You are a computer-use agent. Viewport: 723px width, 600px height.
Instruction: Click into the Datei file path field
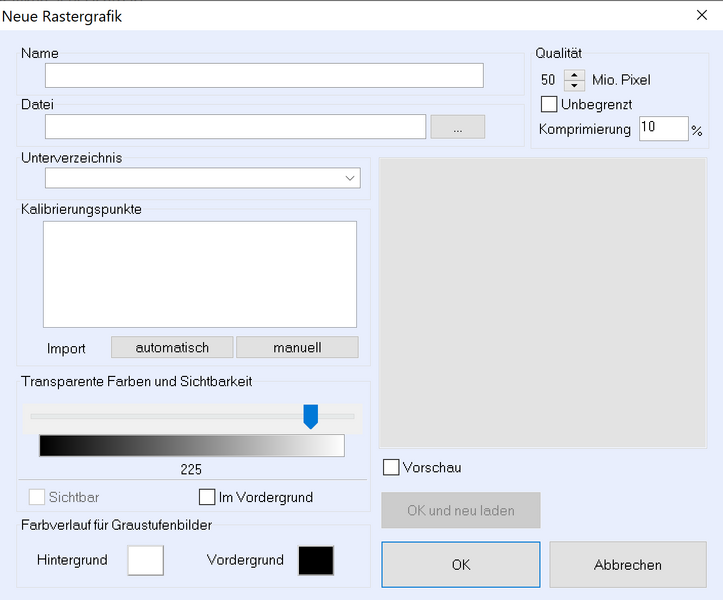[x=235, y=127]
